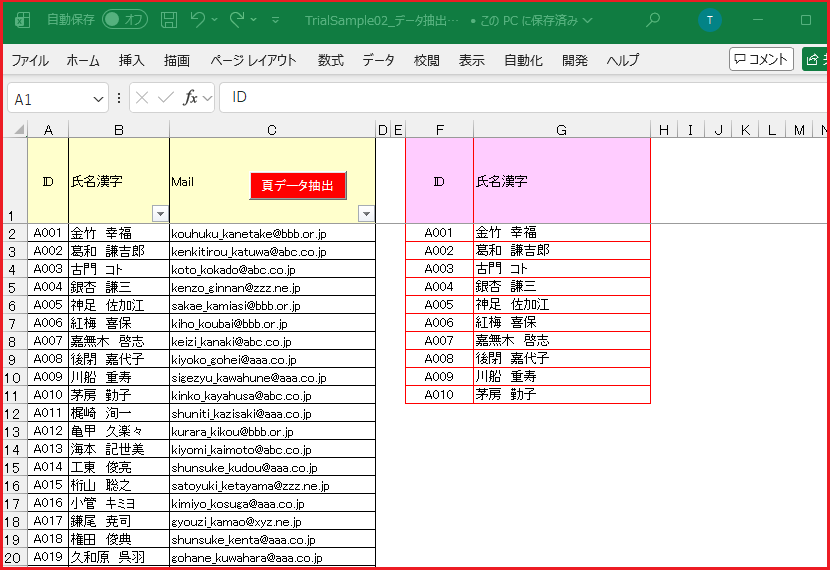Select cell 久和原 呉羽
The image size is (830, 570).
click(119, 557)
